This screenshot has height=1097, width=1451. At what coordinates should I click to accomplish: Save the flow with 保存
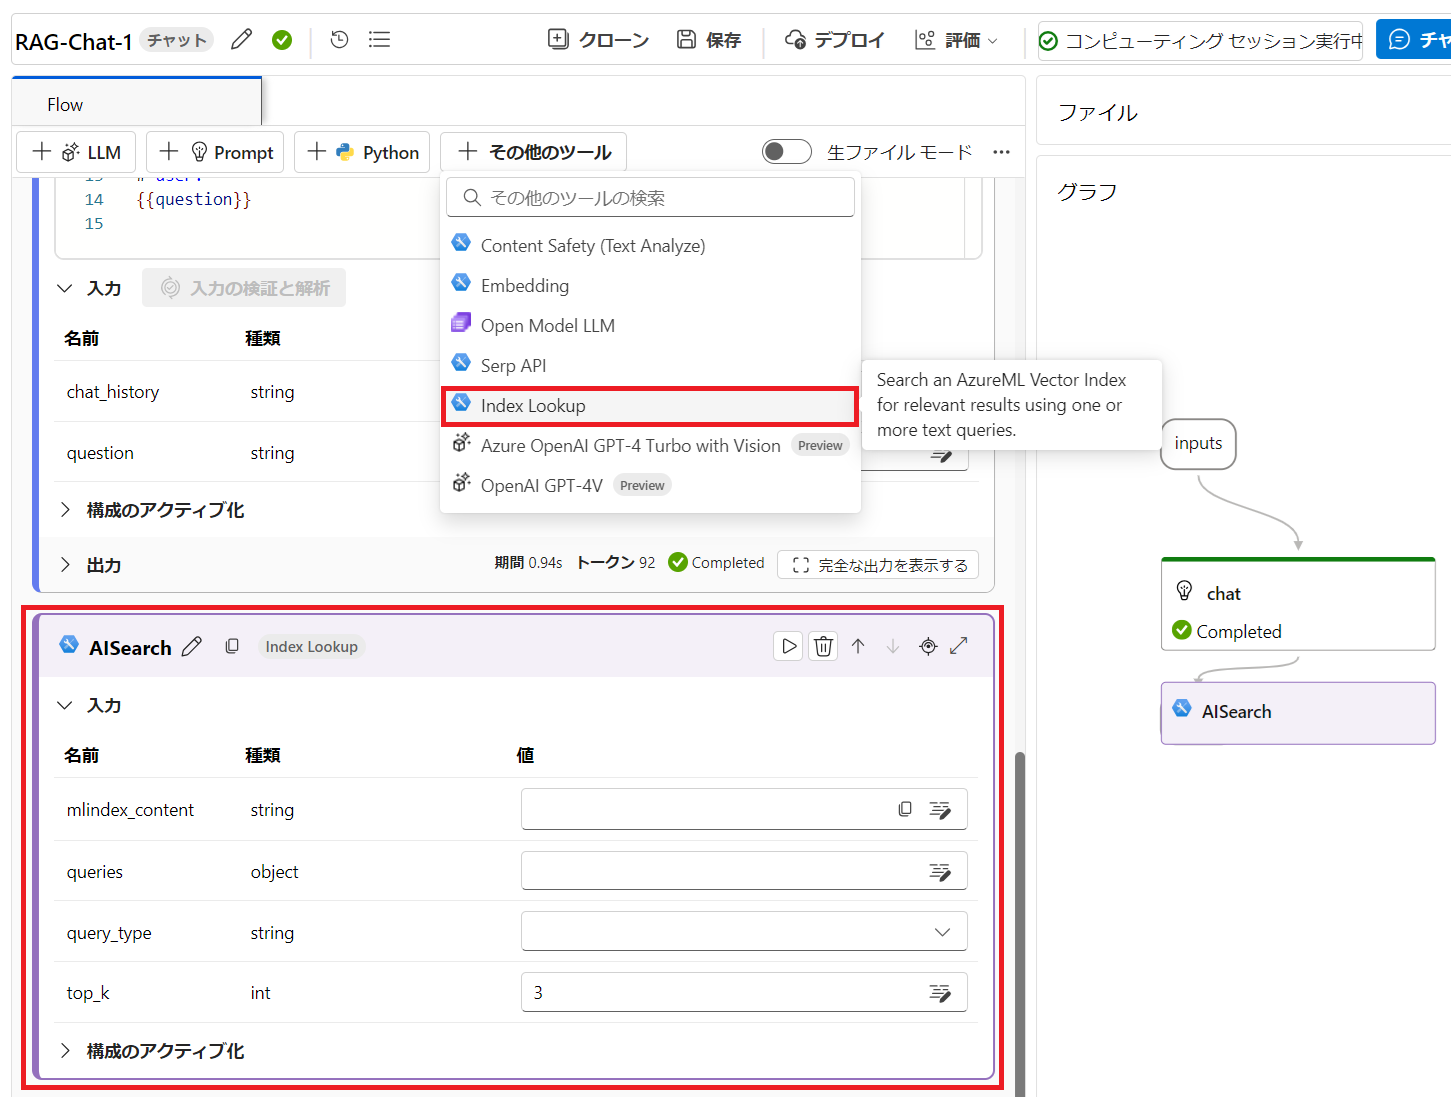tap(709, 40)
